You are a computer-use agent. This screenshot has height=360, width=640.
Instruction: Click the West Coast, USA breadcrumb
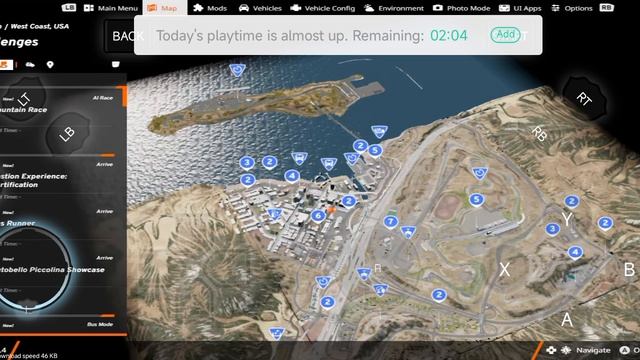(40, 27)
